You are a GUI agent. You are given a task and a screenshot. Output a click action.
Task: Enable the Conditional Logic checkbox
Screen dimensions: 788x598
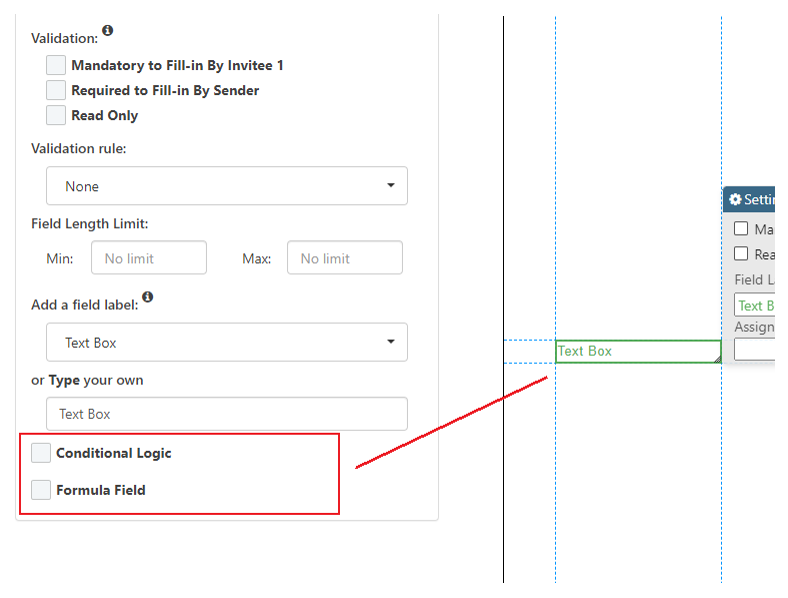click(41, 453)
